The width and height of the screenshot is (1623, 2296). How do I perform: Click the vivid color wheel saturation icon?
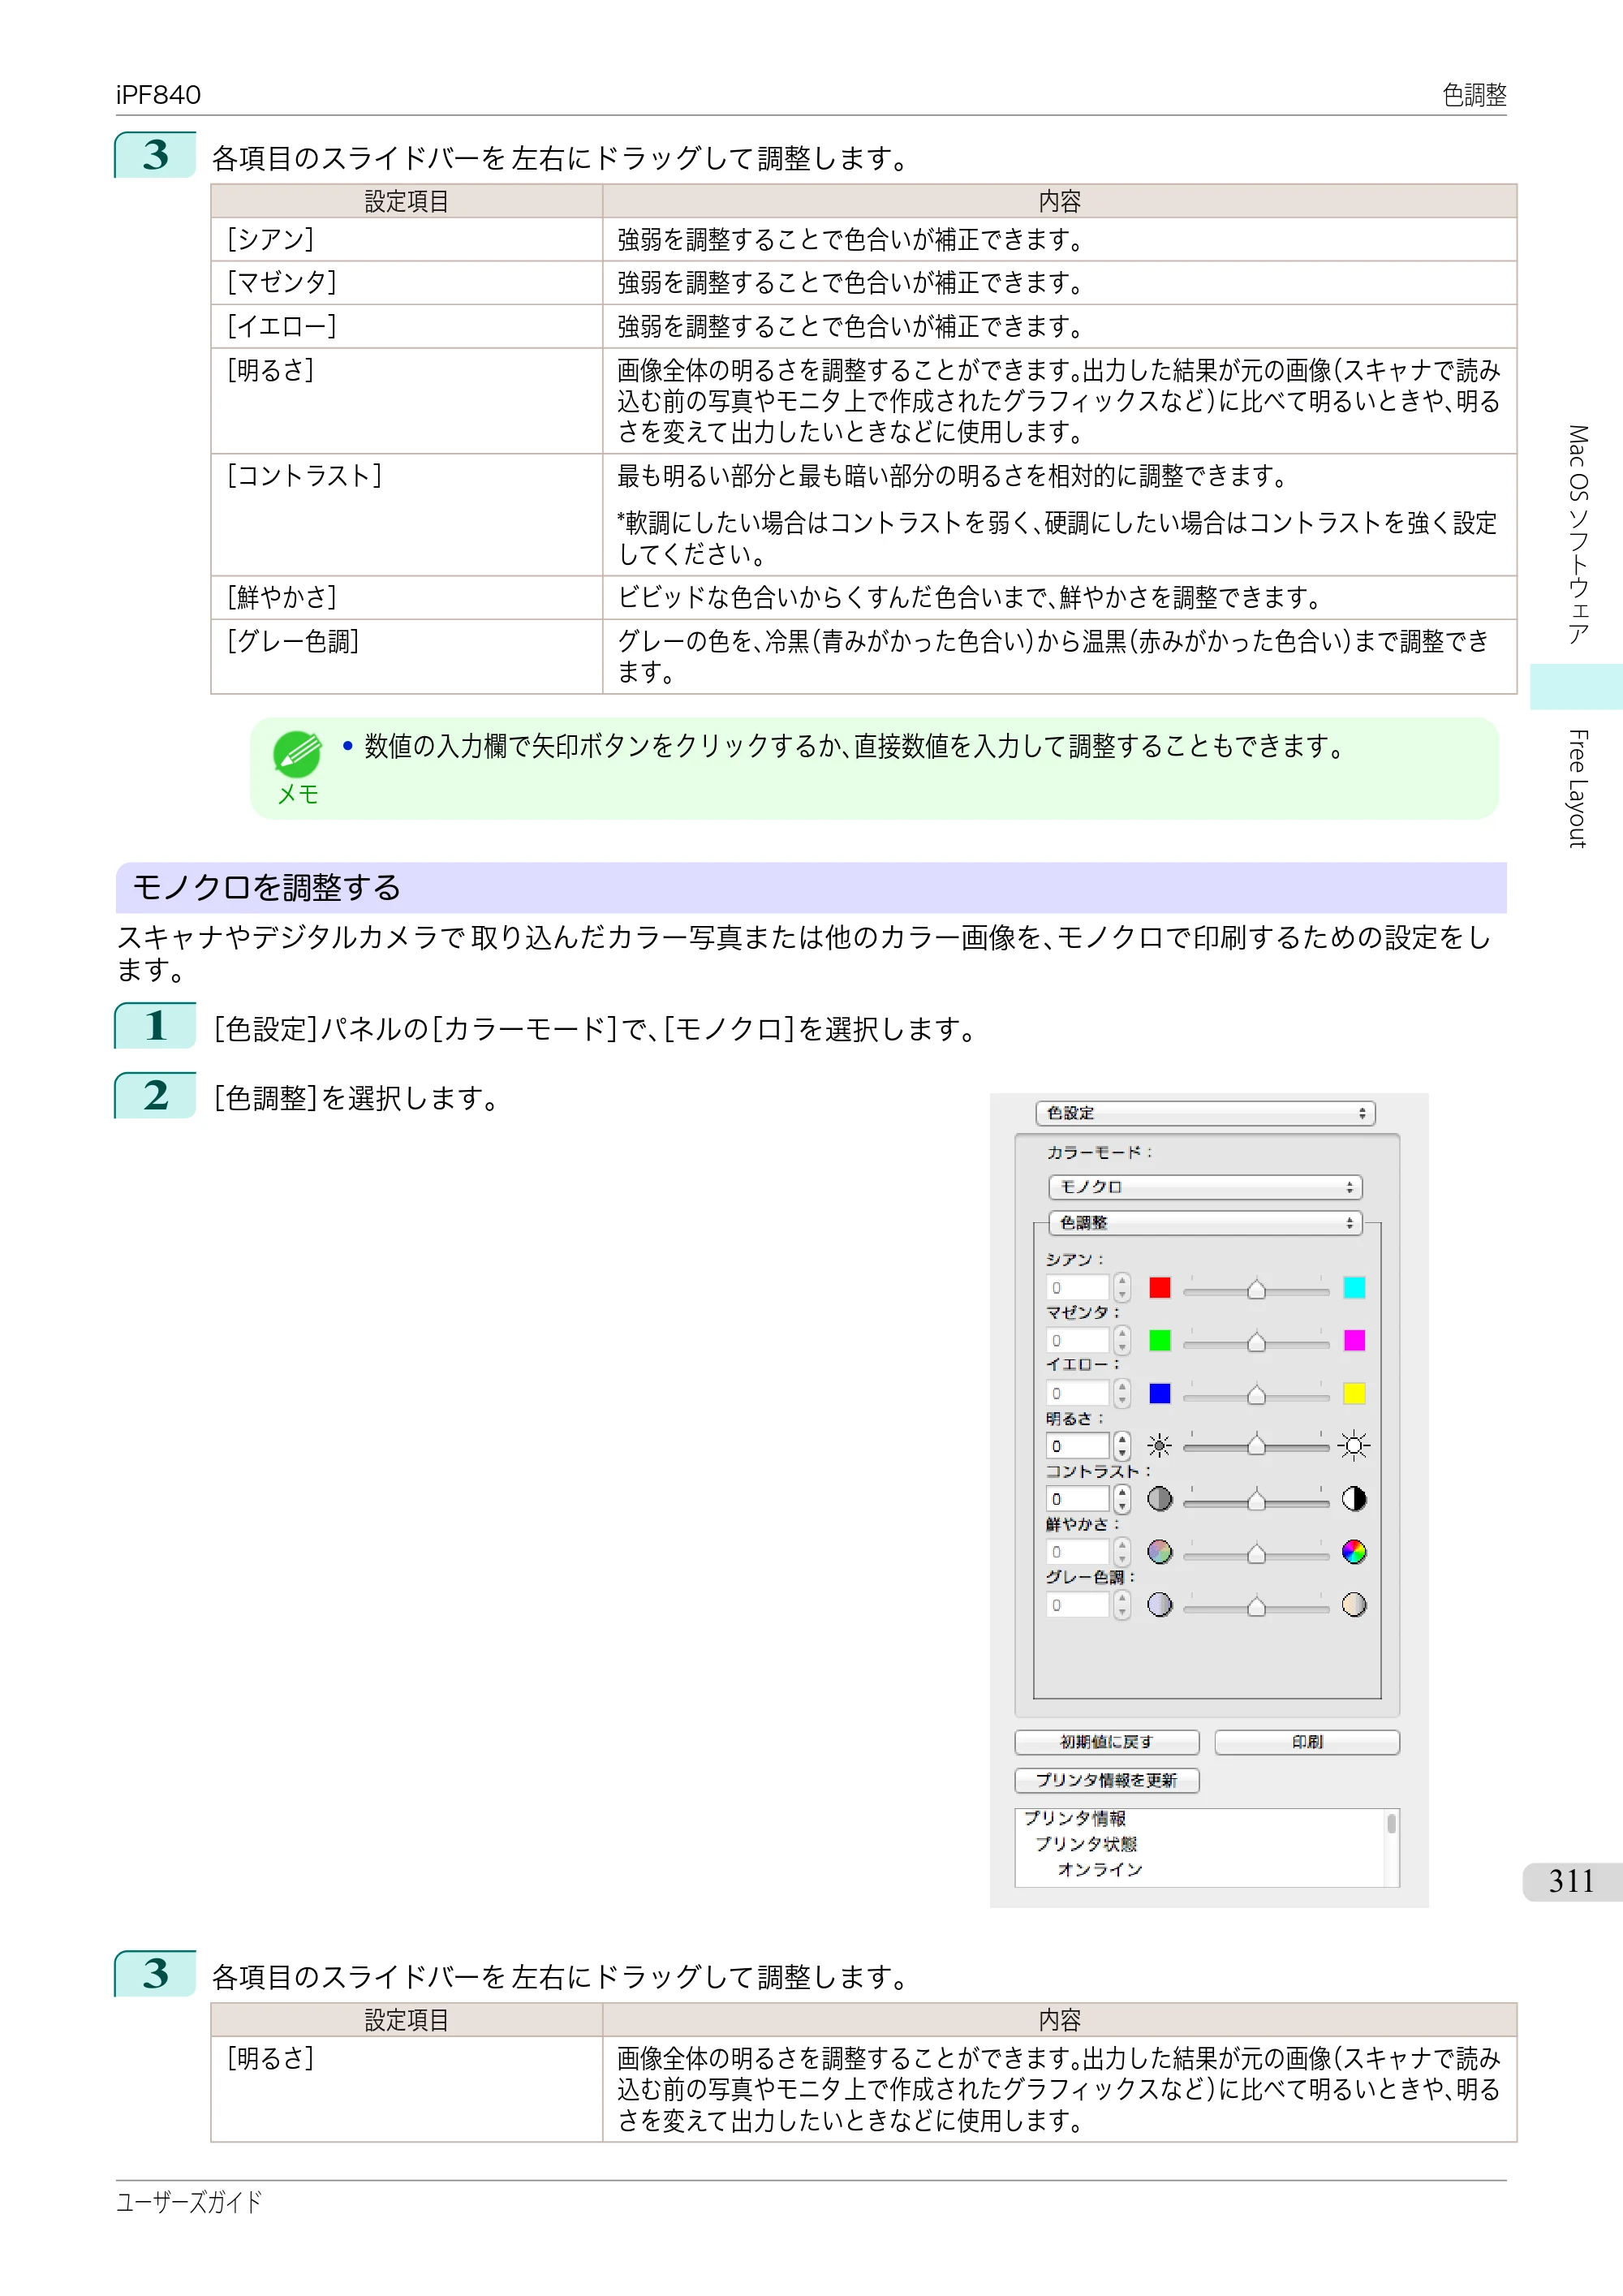click(1354, 1552)
